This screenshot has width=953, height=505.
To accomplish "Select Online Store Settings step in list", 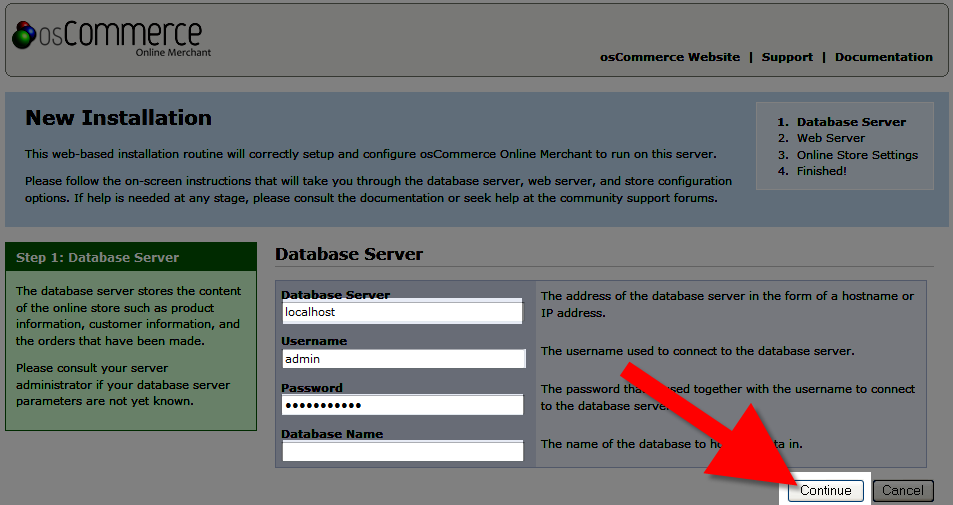I will tap(856, 155).
